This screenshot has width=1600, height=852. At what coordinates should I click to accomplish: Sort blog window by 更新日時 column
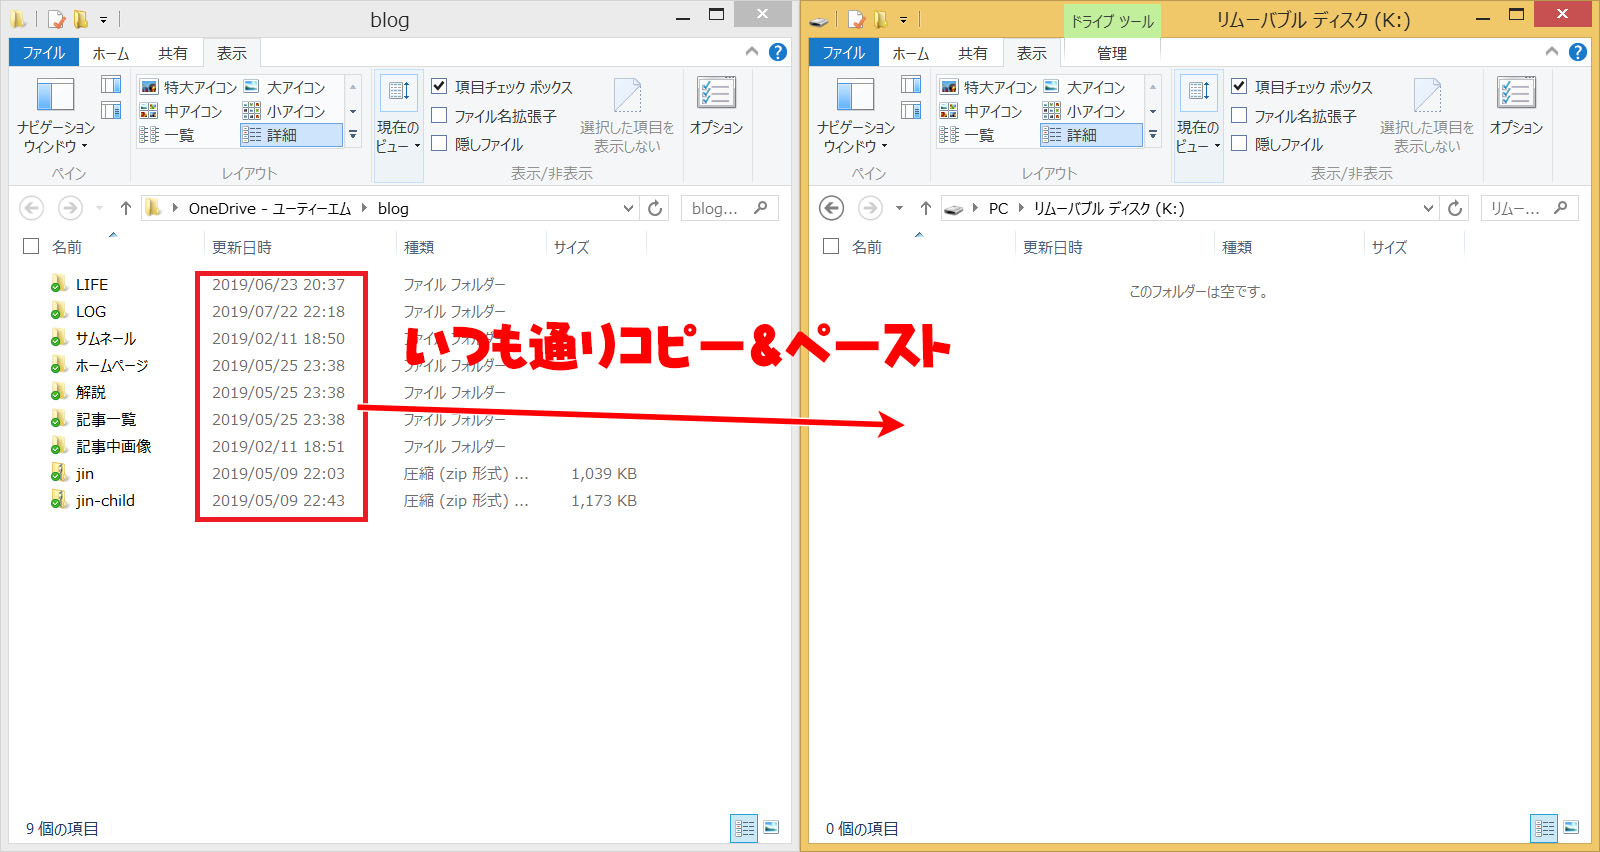pyautogui.click(x=299, y=247)
